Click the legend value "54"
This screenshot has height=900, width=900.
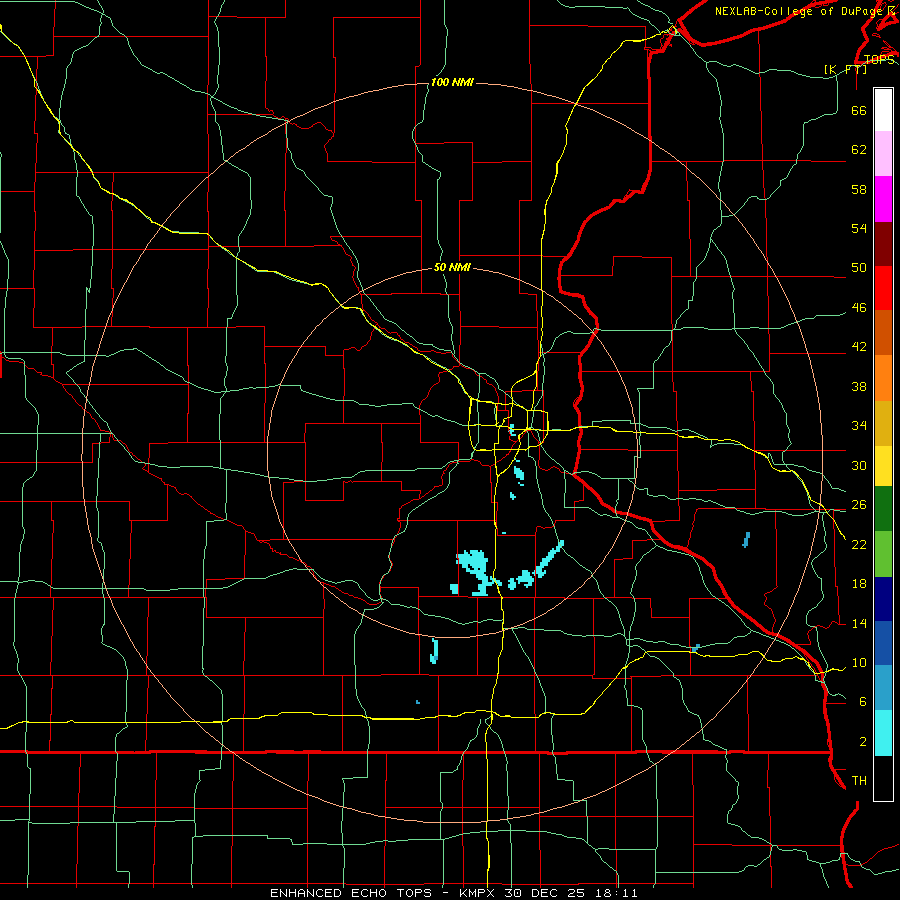(x=859, y=228)
